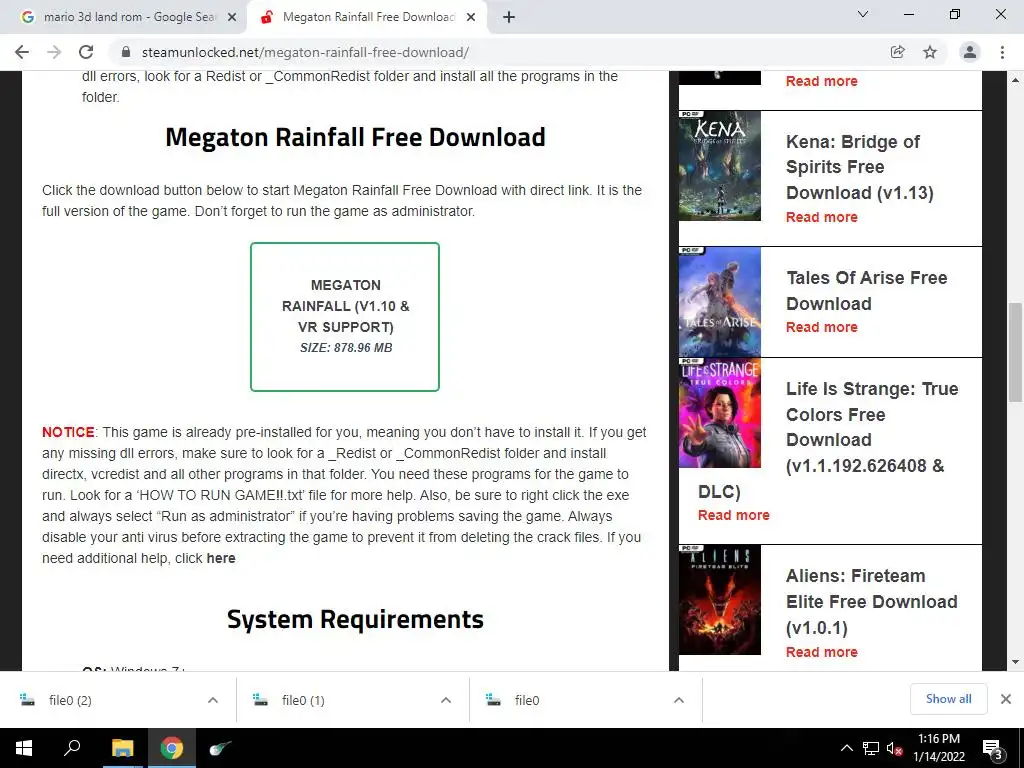Open the Chrome profile avatar
Image resolution: width=1024 pixels, height=768 pixels.
pyautogui.click(x=970, y=52)
